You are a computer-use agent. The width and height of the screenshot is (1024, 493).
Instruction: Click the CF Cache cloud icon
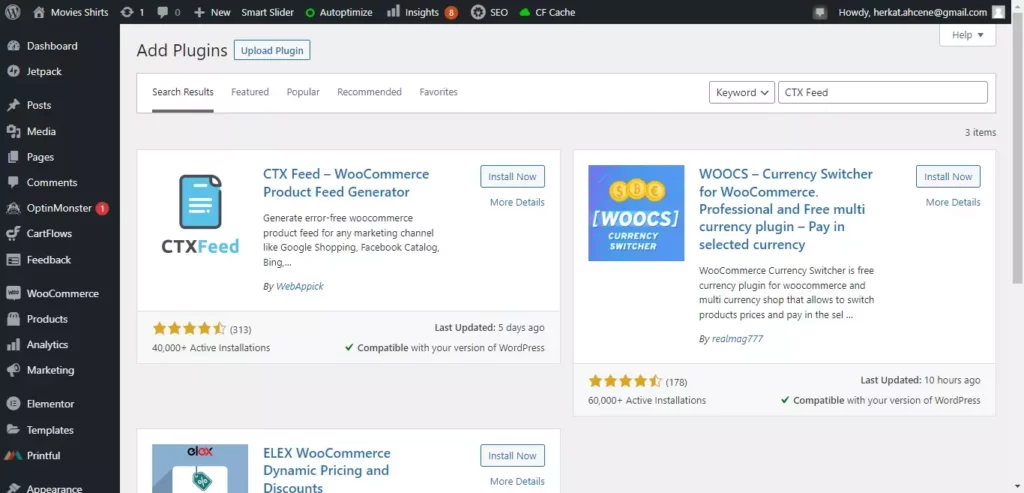[x=525, y=12]
